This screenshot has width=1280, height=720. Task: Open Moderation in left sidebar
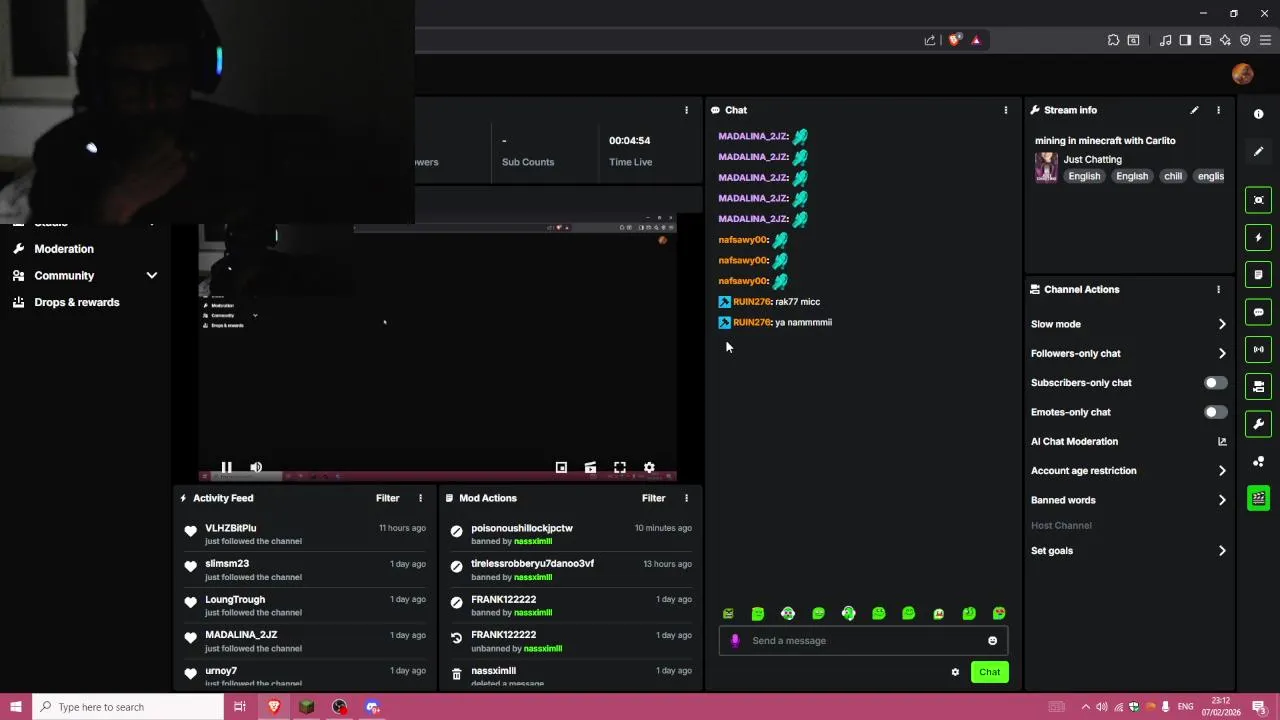(64, 249)
